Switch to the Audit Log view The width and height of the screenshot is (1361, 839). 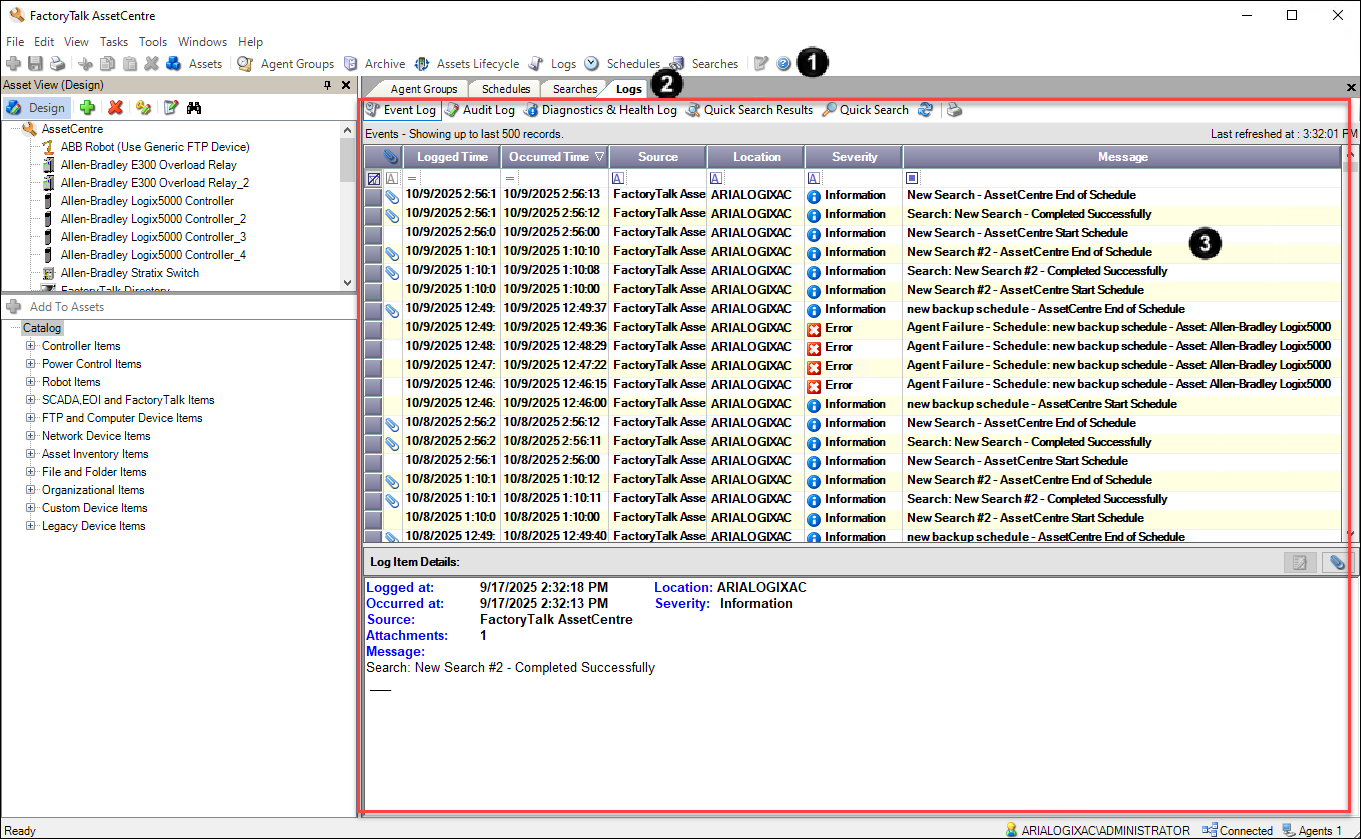click(x=480, y=110)
